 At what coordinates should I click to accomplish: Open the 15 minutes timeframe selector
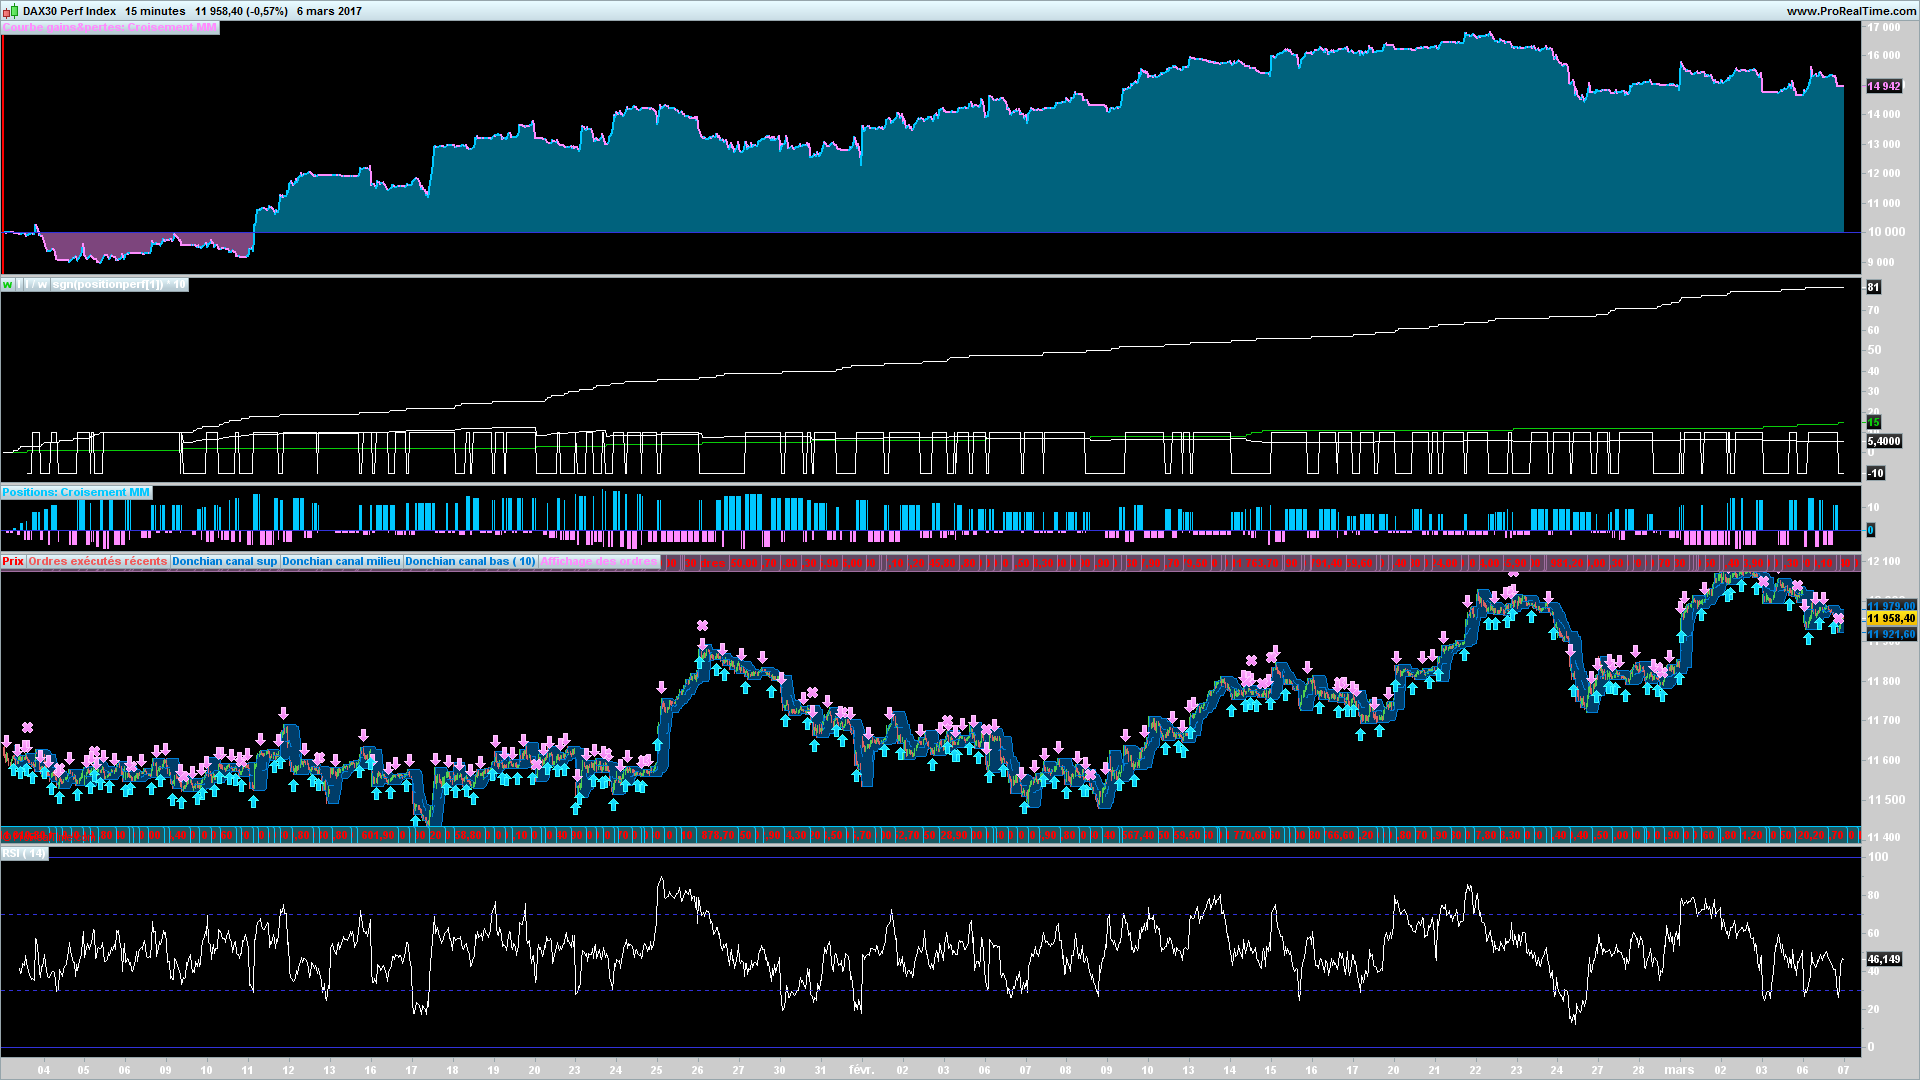pos(155,11)
